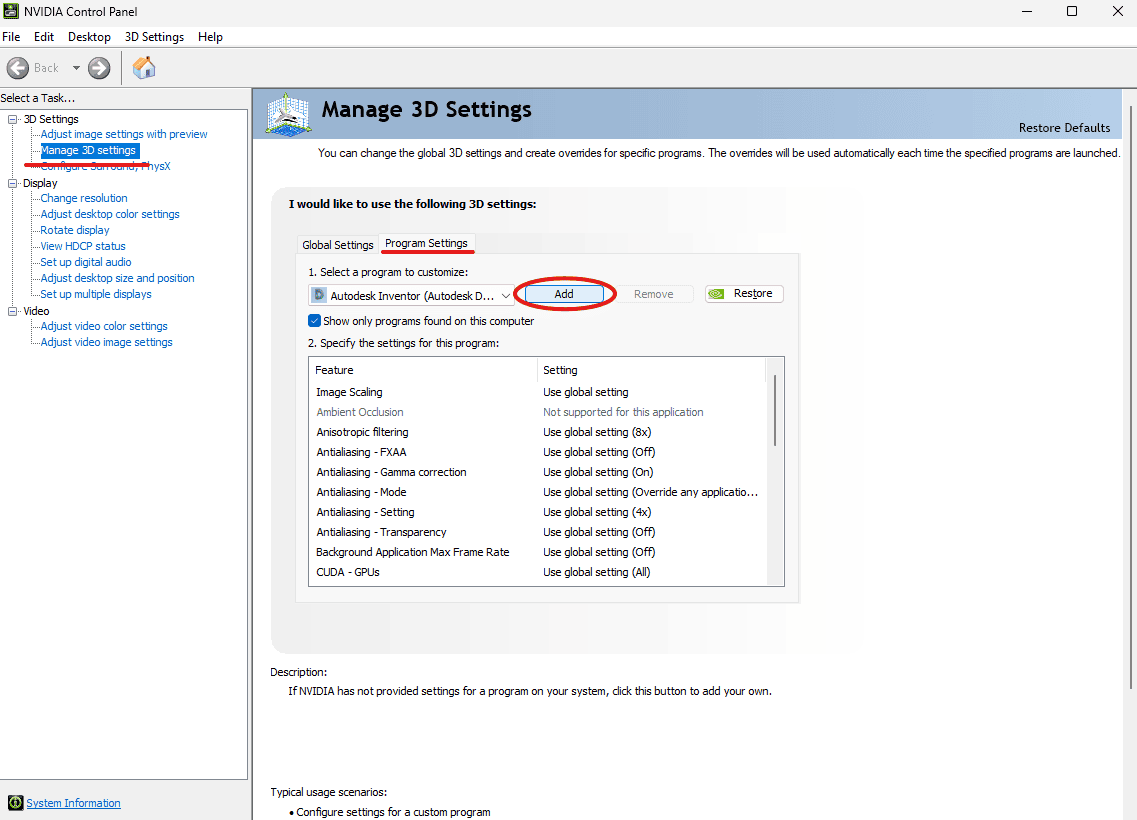The width and height of the screenshot is (1137, 820).
Task: Click the NVIDIA Control Panel title icon
Action: click(x=10, y=11)
